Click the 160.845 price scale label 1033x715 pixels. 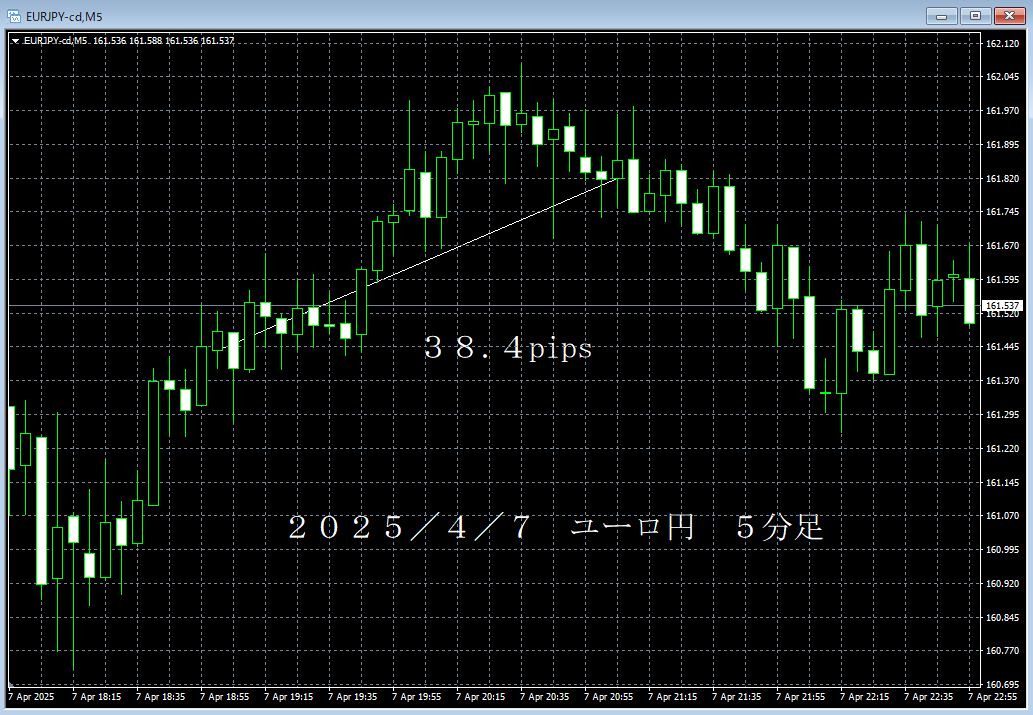point(1002,617)
